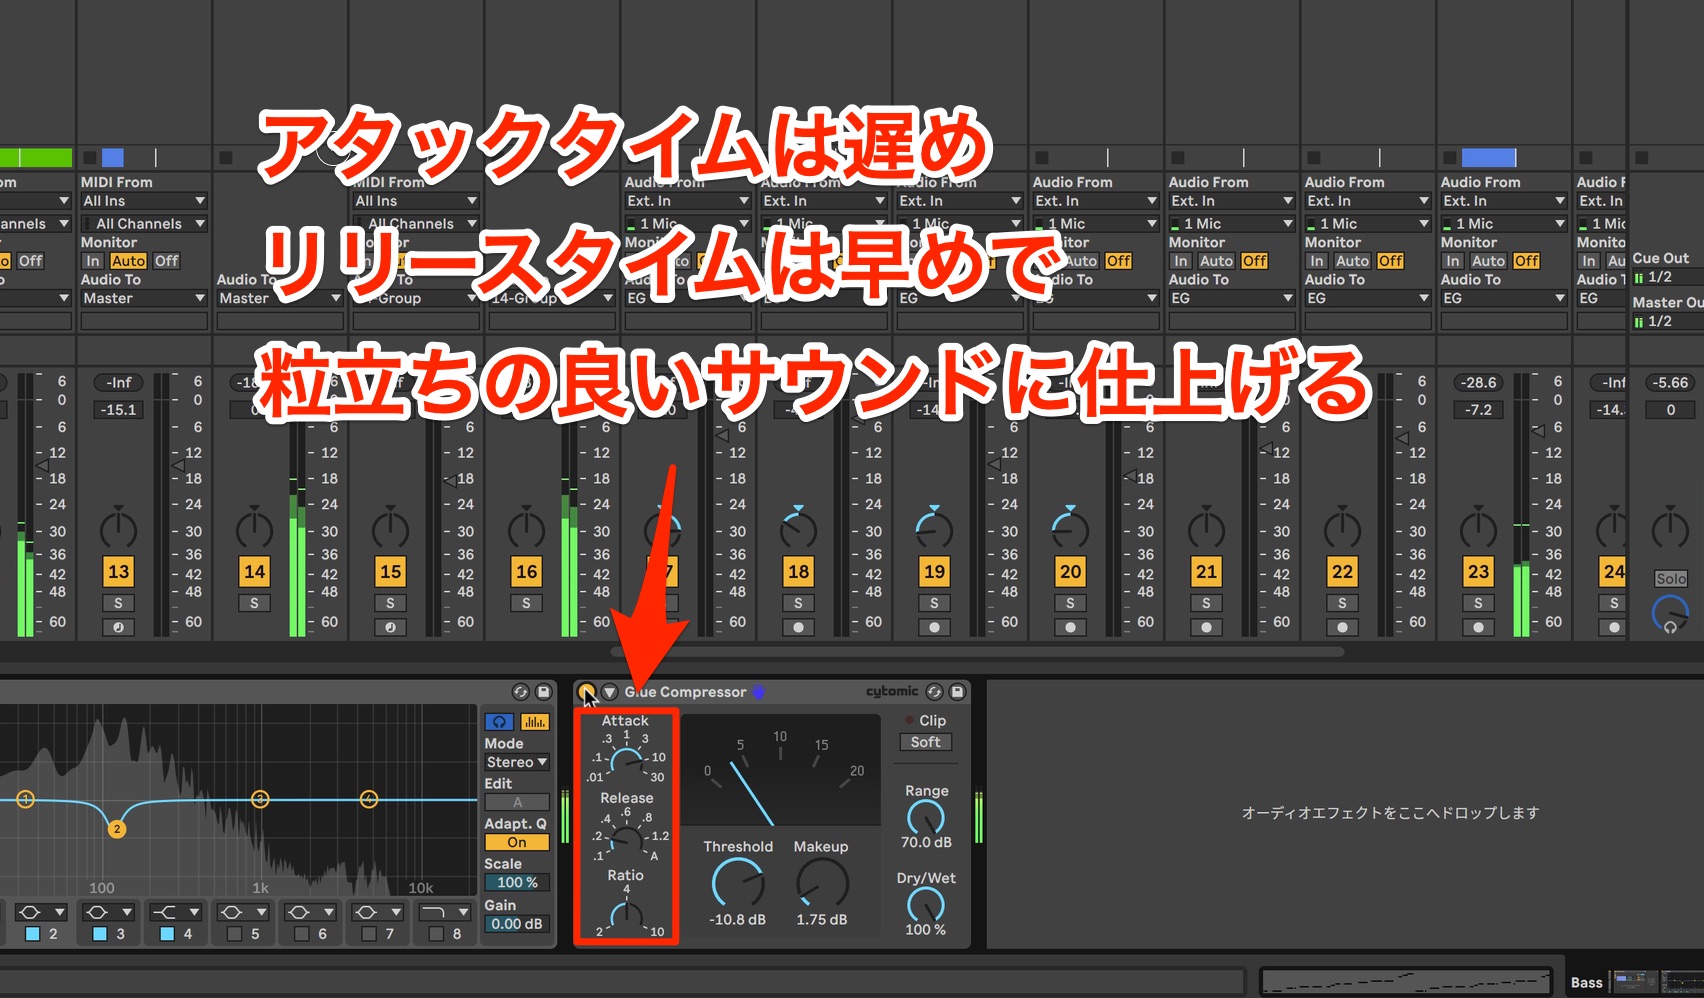The image size is (1704, 998).
Task: Open track 13 All Ins input dropdown
Action: coord(144,201)
